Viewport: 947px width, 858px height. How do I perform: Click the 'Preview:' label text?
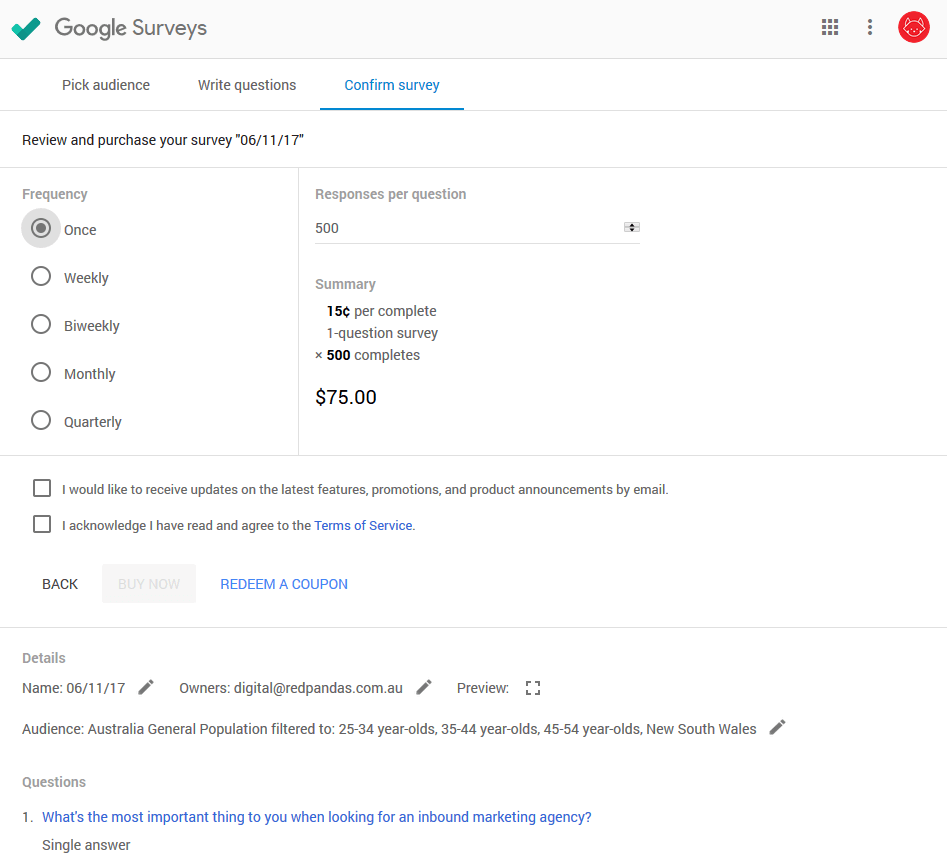pos(483,688)
